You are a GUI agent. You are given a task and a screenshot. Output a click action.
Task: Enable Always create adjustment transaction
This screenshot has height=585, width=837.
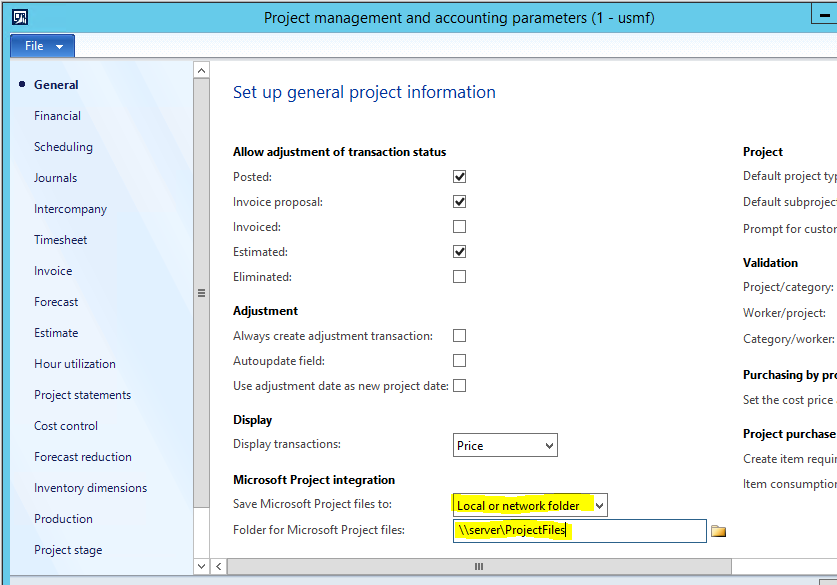click(x=459, y=336)
